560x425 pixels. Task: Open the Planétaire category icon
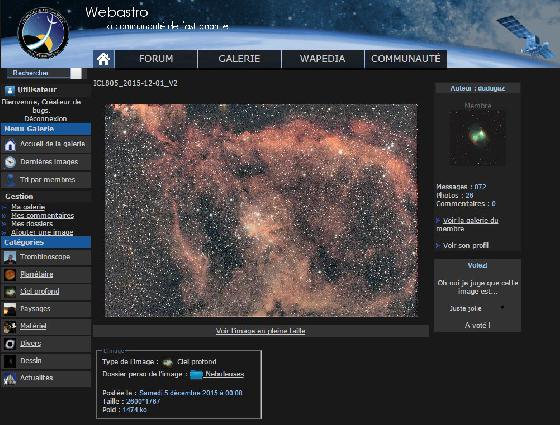point(10,274)
